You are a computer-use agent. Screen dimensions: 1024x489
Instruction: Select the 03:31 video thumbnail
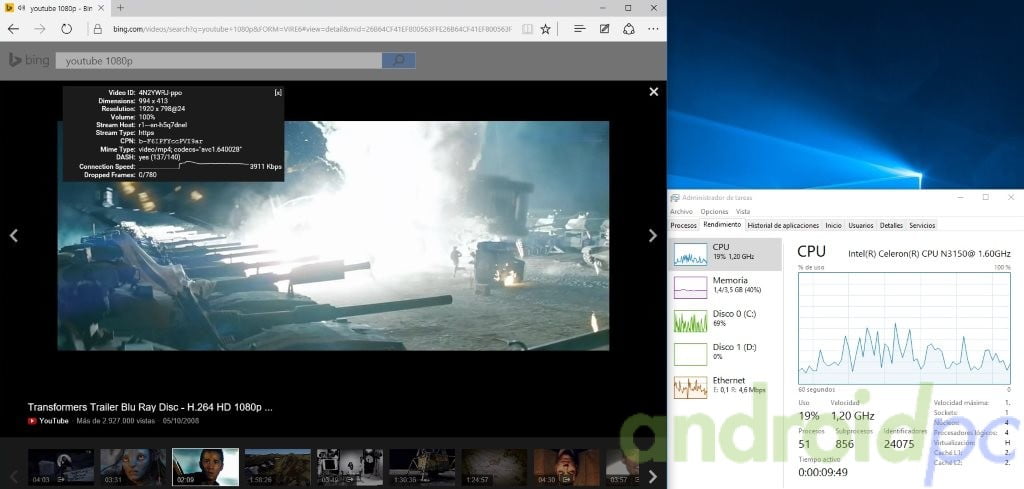[x=133, y=467]
